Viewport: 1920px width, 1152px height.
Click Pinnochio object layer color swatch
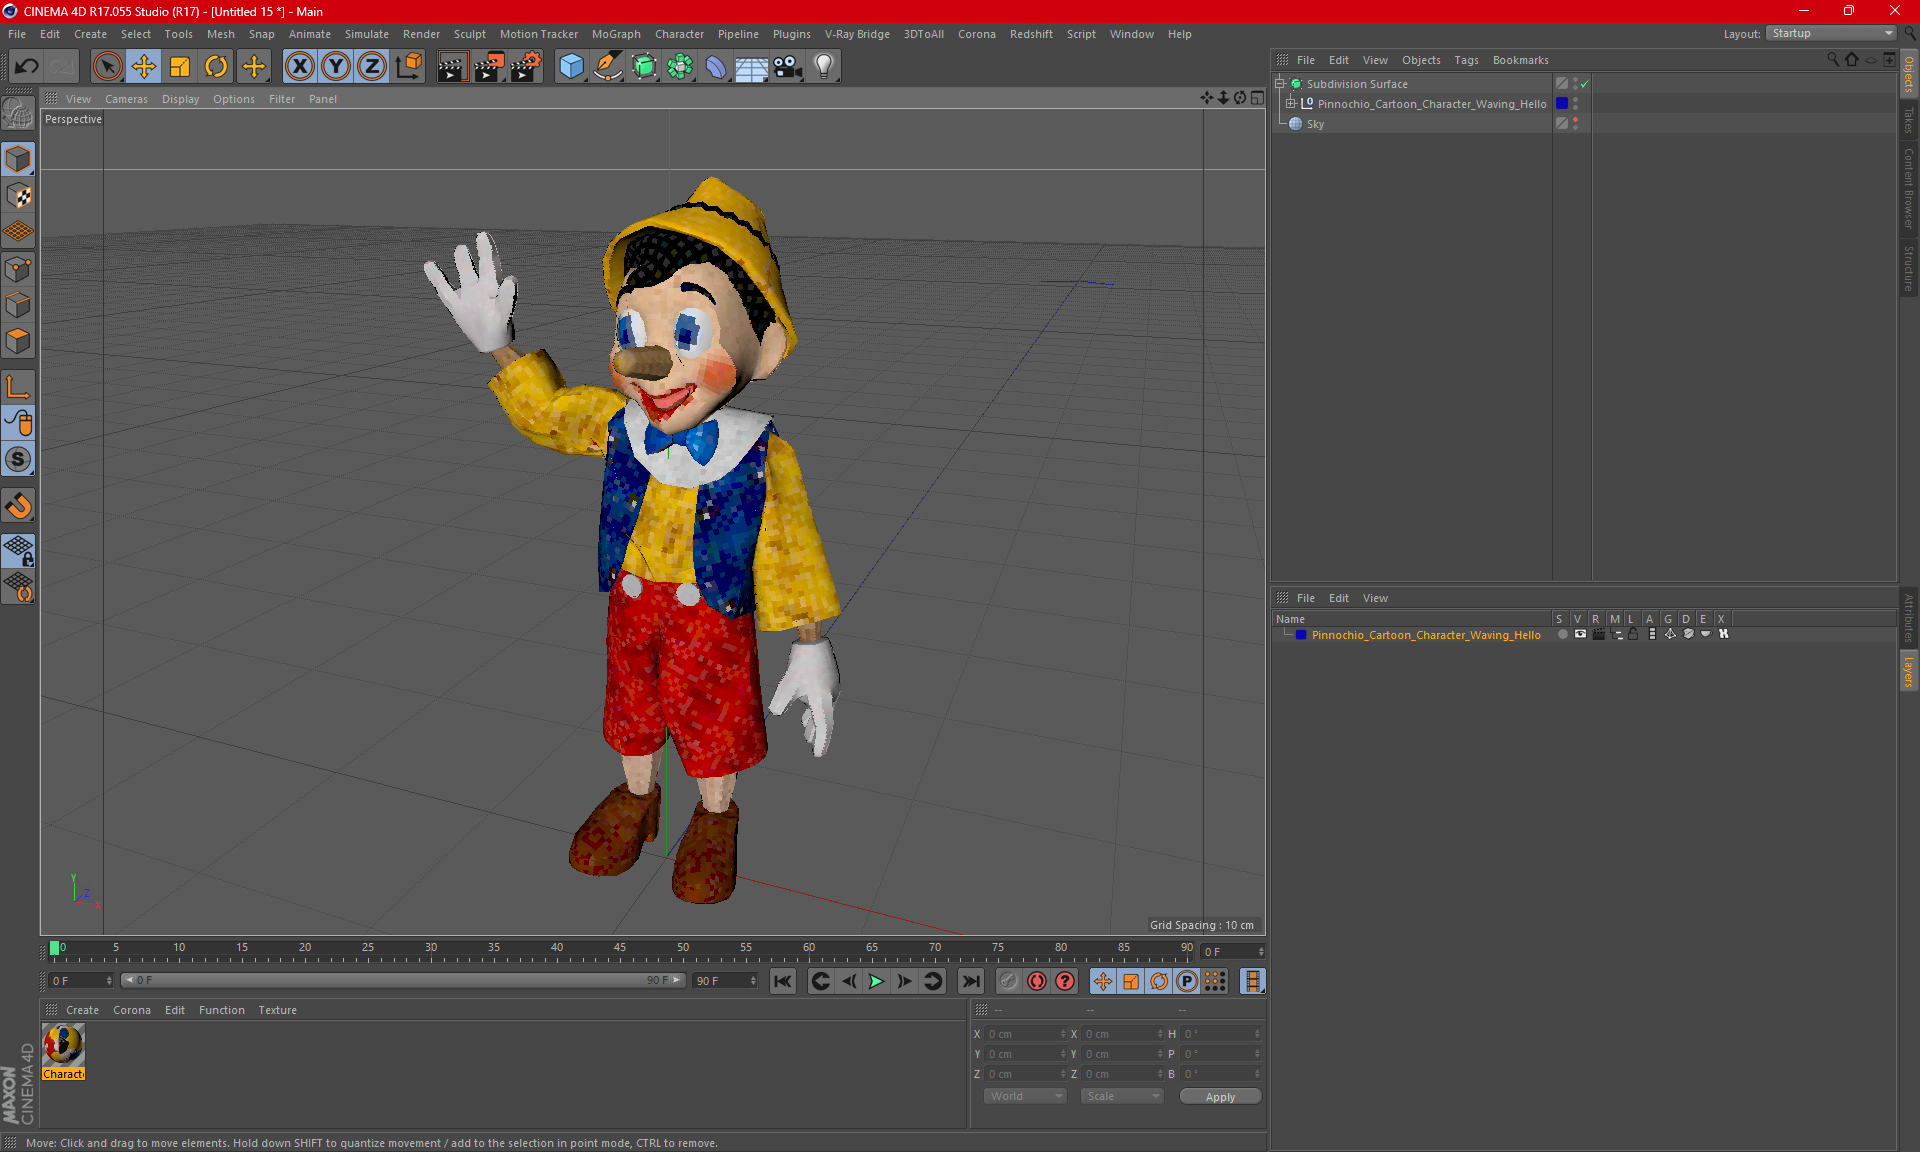point(1562,104)
